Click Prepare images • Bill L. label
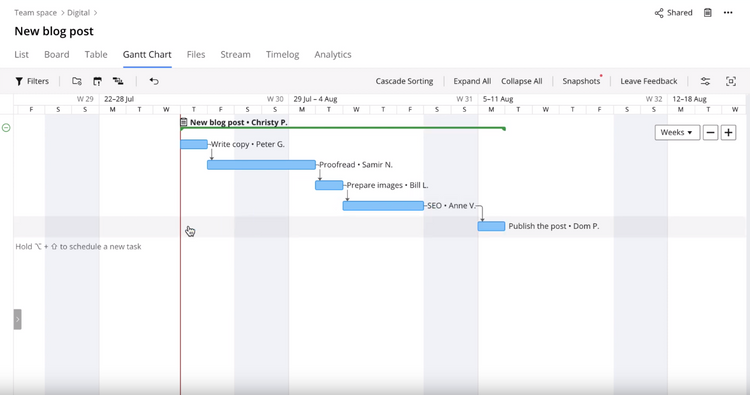 pos(387,185)
